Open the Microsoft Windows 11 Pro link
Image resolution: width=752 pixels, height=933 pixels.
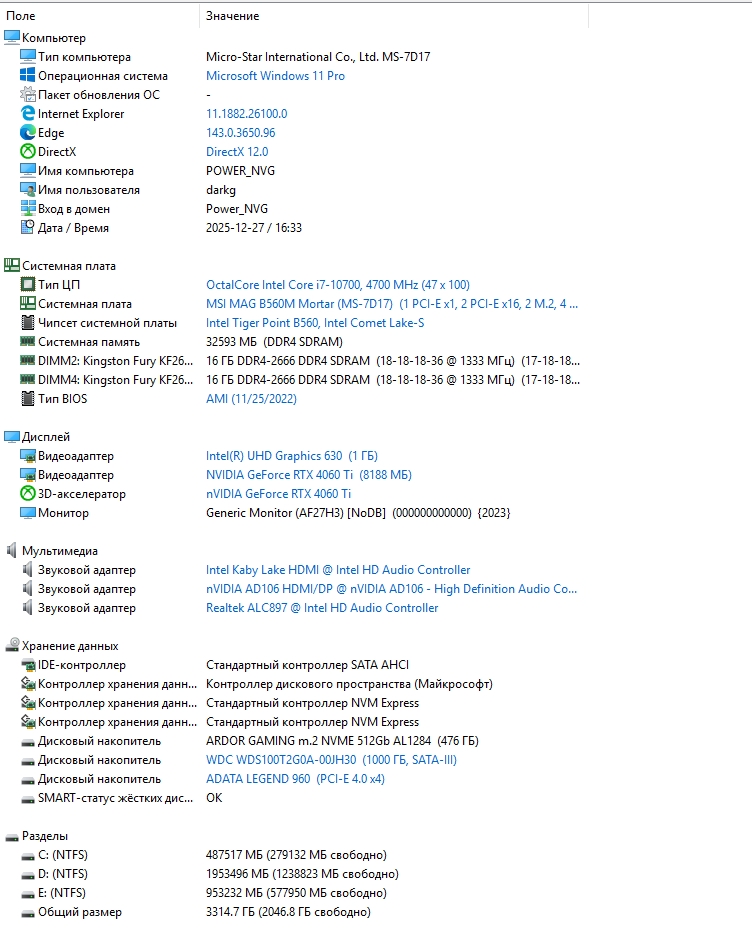pos(275,76)
